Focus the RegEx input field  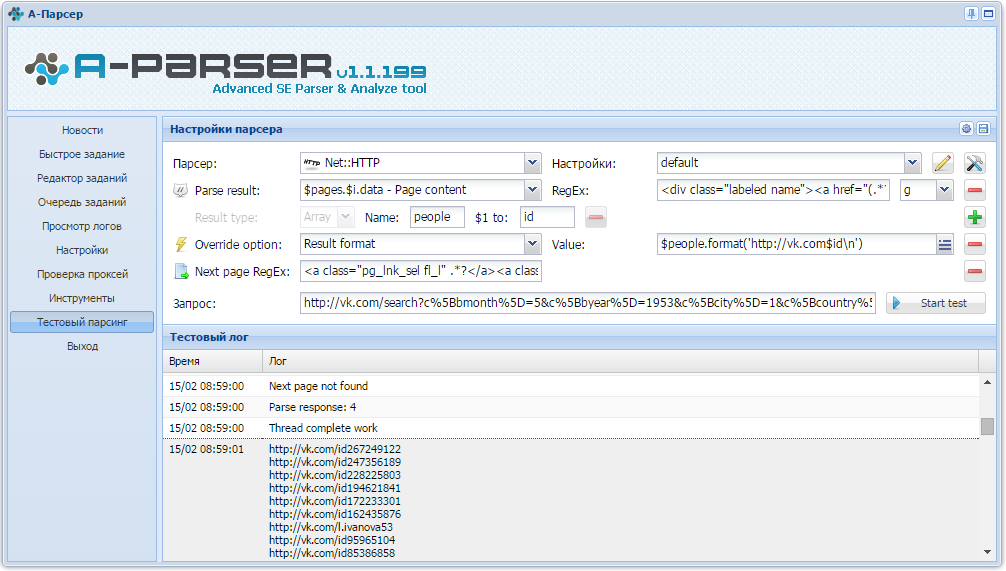pyautogui.click(x=773, y=190)
